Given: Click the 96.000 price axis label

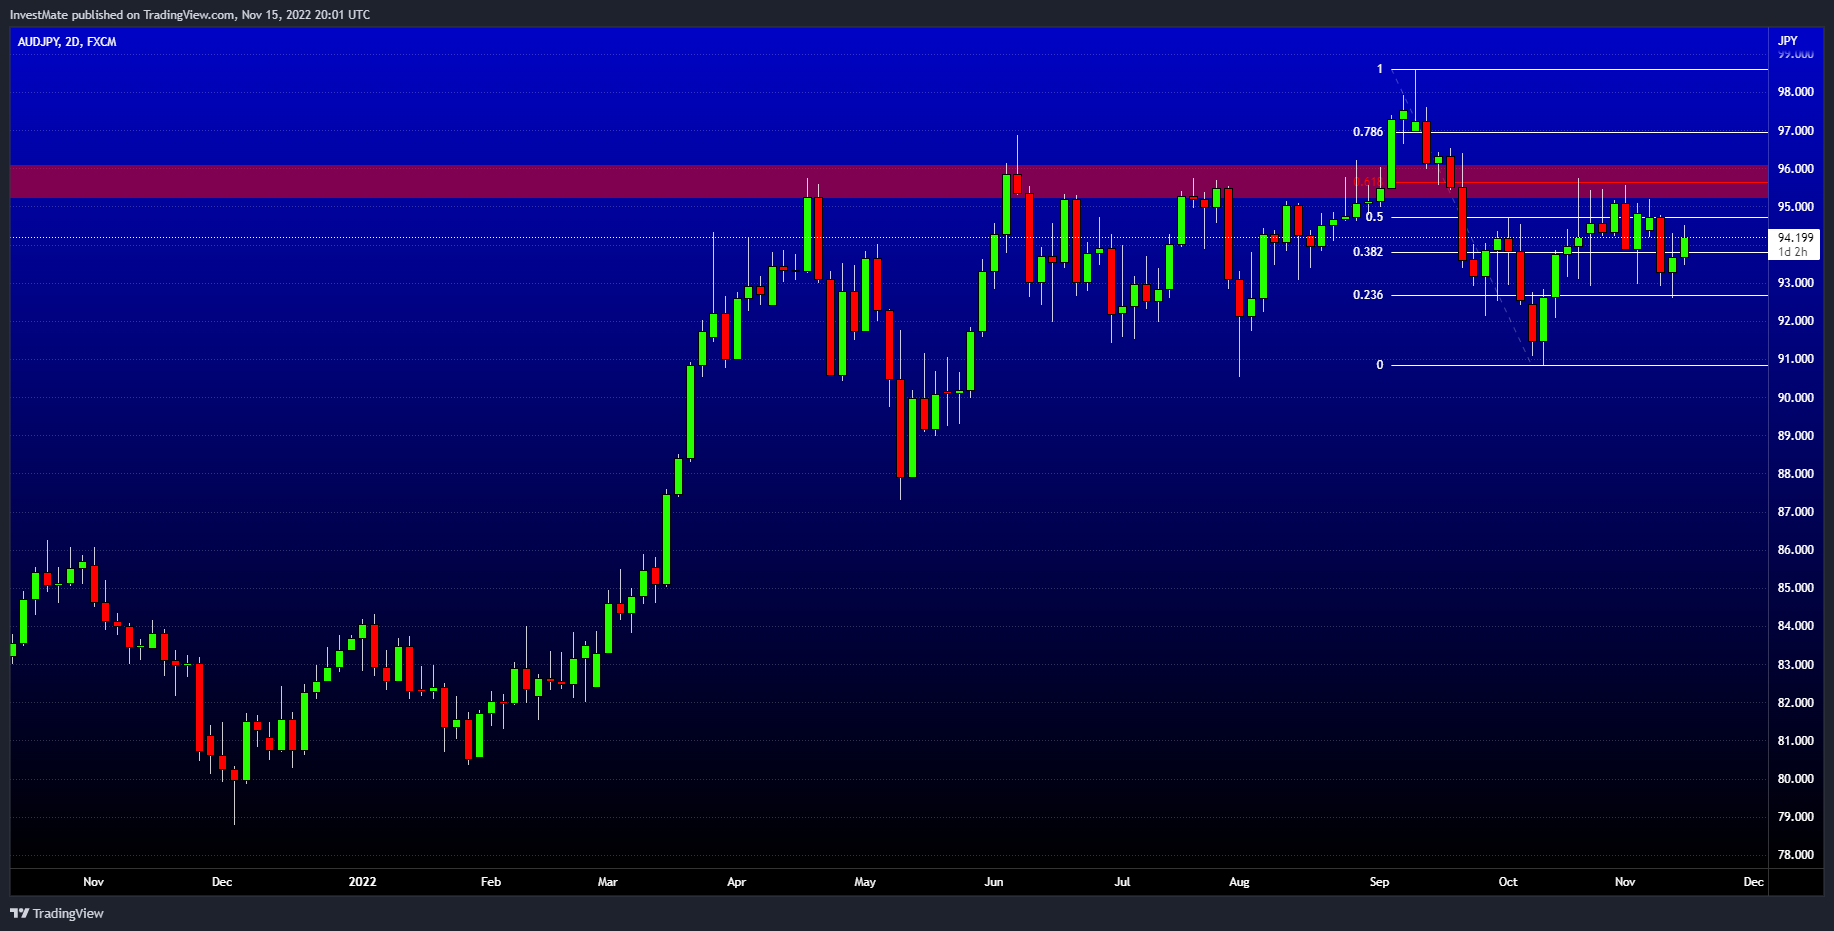Looking at the screenshot, I should coord(1795,169).
